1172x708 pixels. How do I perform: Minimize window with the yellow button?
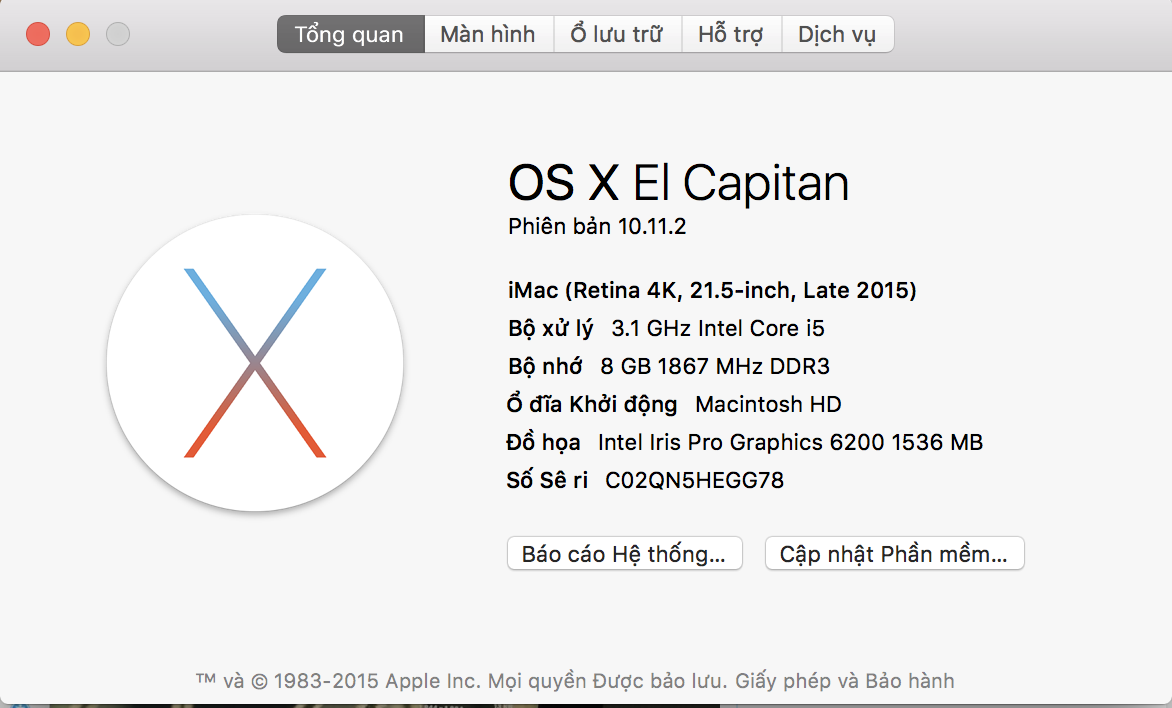coord(78,34)
